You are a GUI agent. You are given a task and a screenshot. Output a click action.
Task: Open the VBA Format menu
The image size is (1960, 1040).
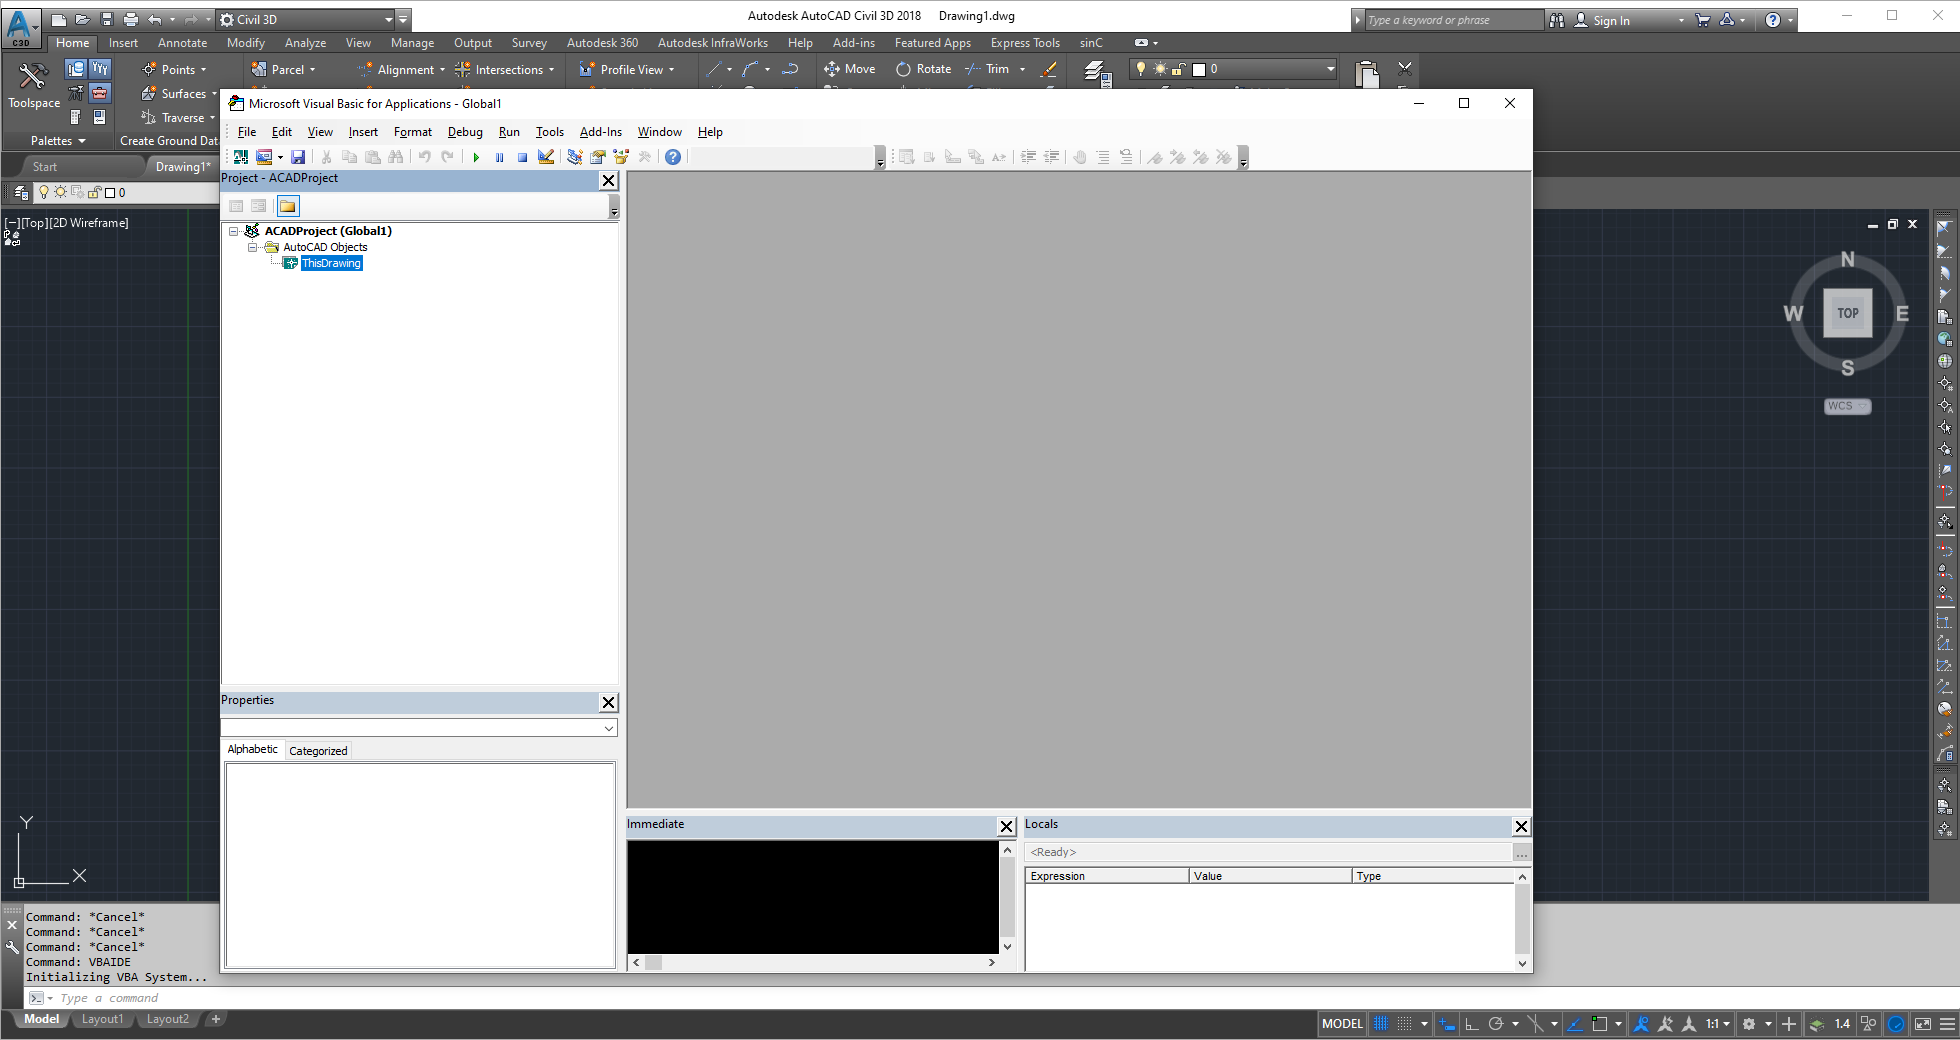tap(413, 132)
